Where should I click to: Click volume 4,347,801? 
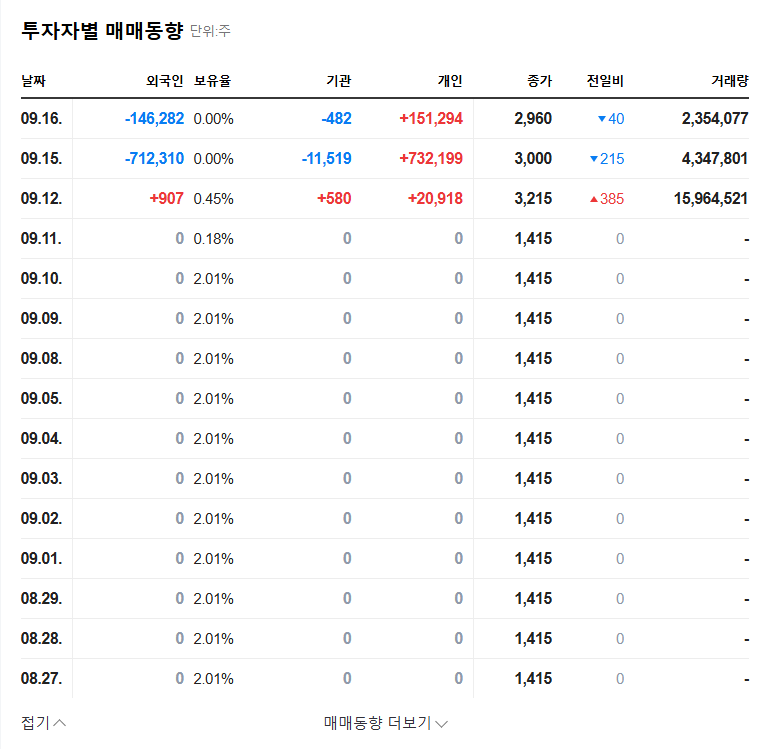coord(715,159)
